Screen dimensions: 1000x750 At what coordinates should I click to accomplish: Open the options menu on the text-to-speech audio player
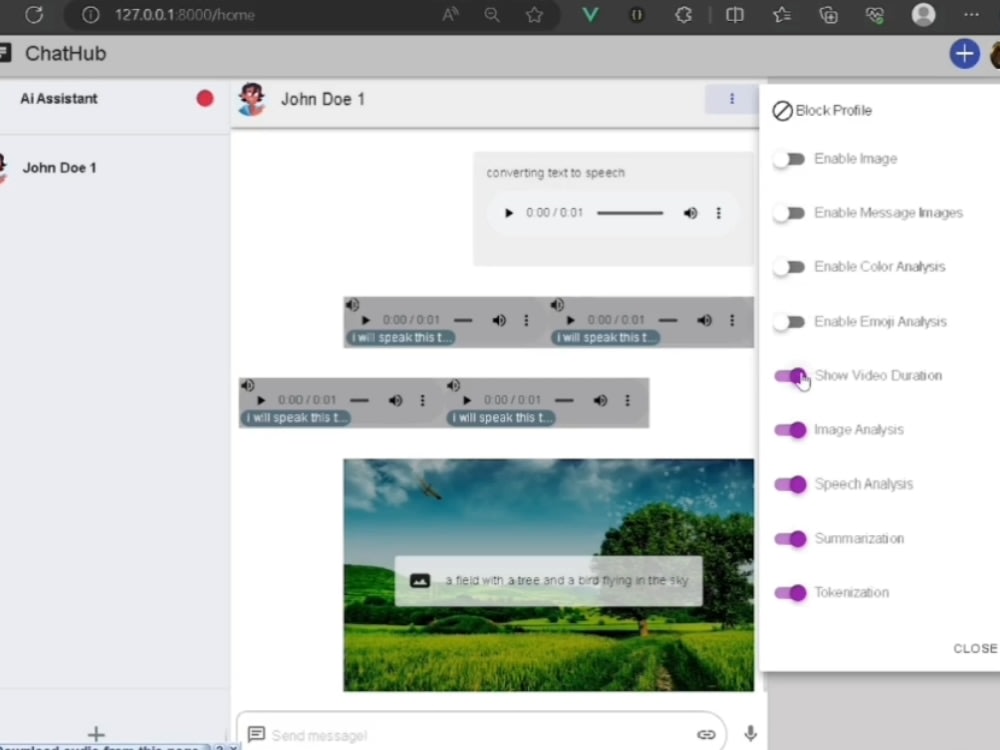pos(719,213)
